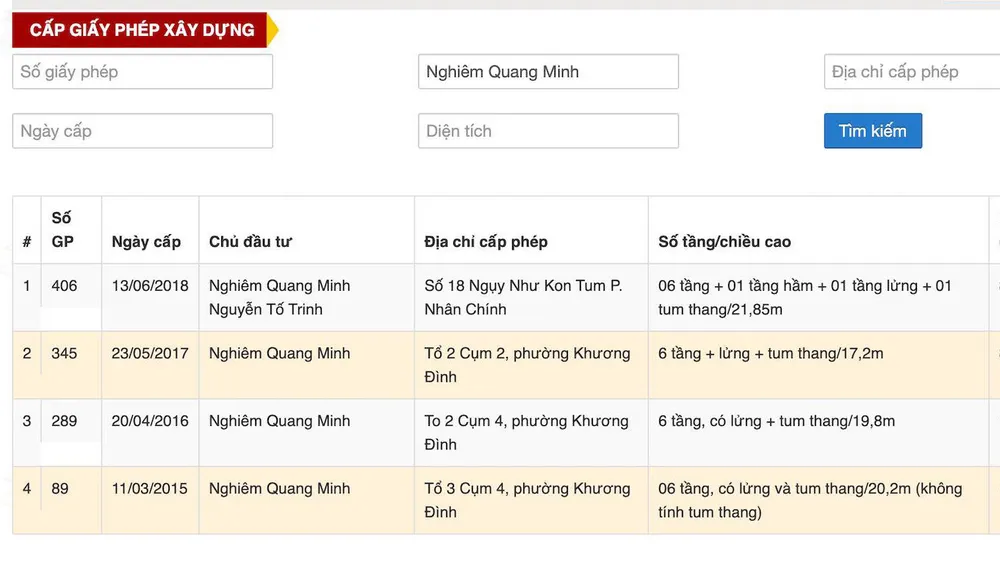The height and width of the screenshot is (569, 1000).
Task: Click the investor name field containing Nghiêm Quang Minh
Action: (x=548, y=71)
